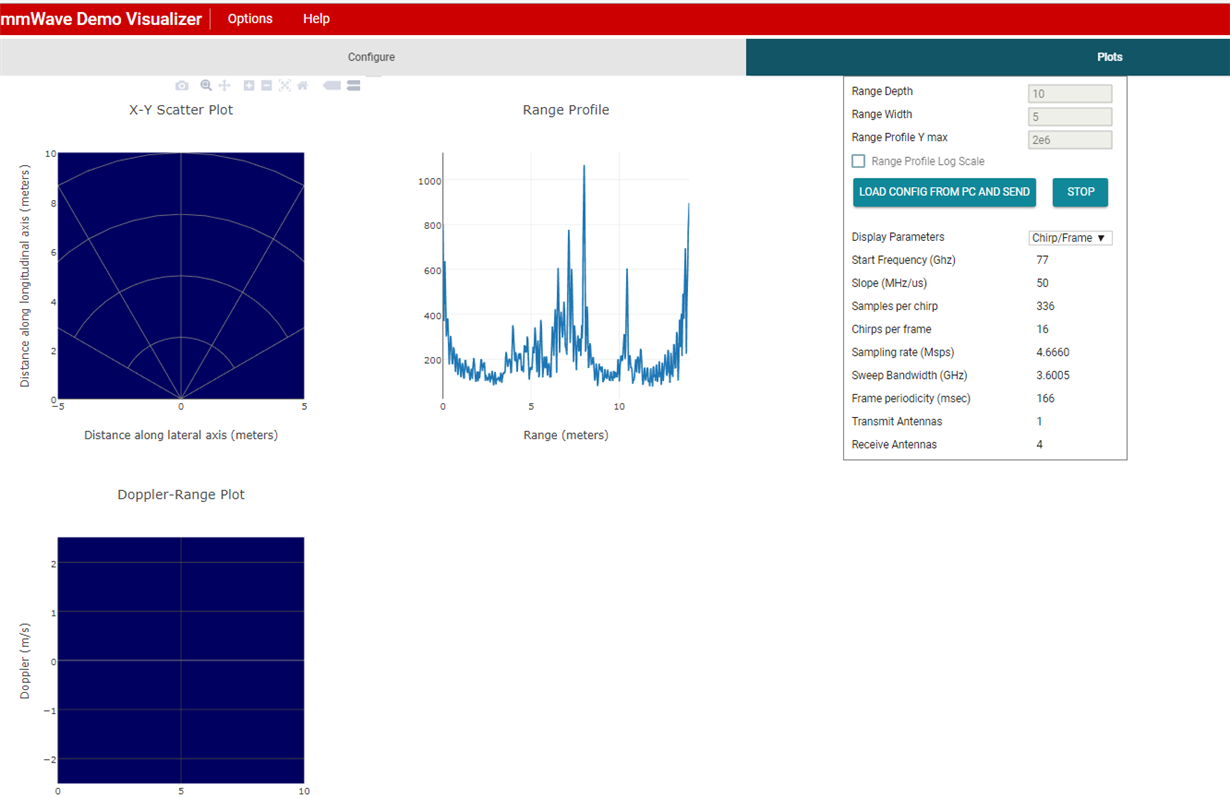Select the Zoom tool in plot toolbar
This screenshot has width=1230, height=798.
click(x=206, y=85)
